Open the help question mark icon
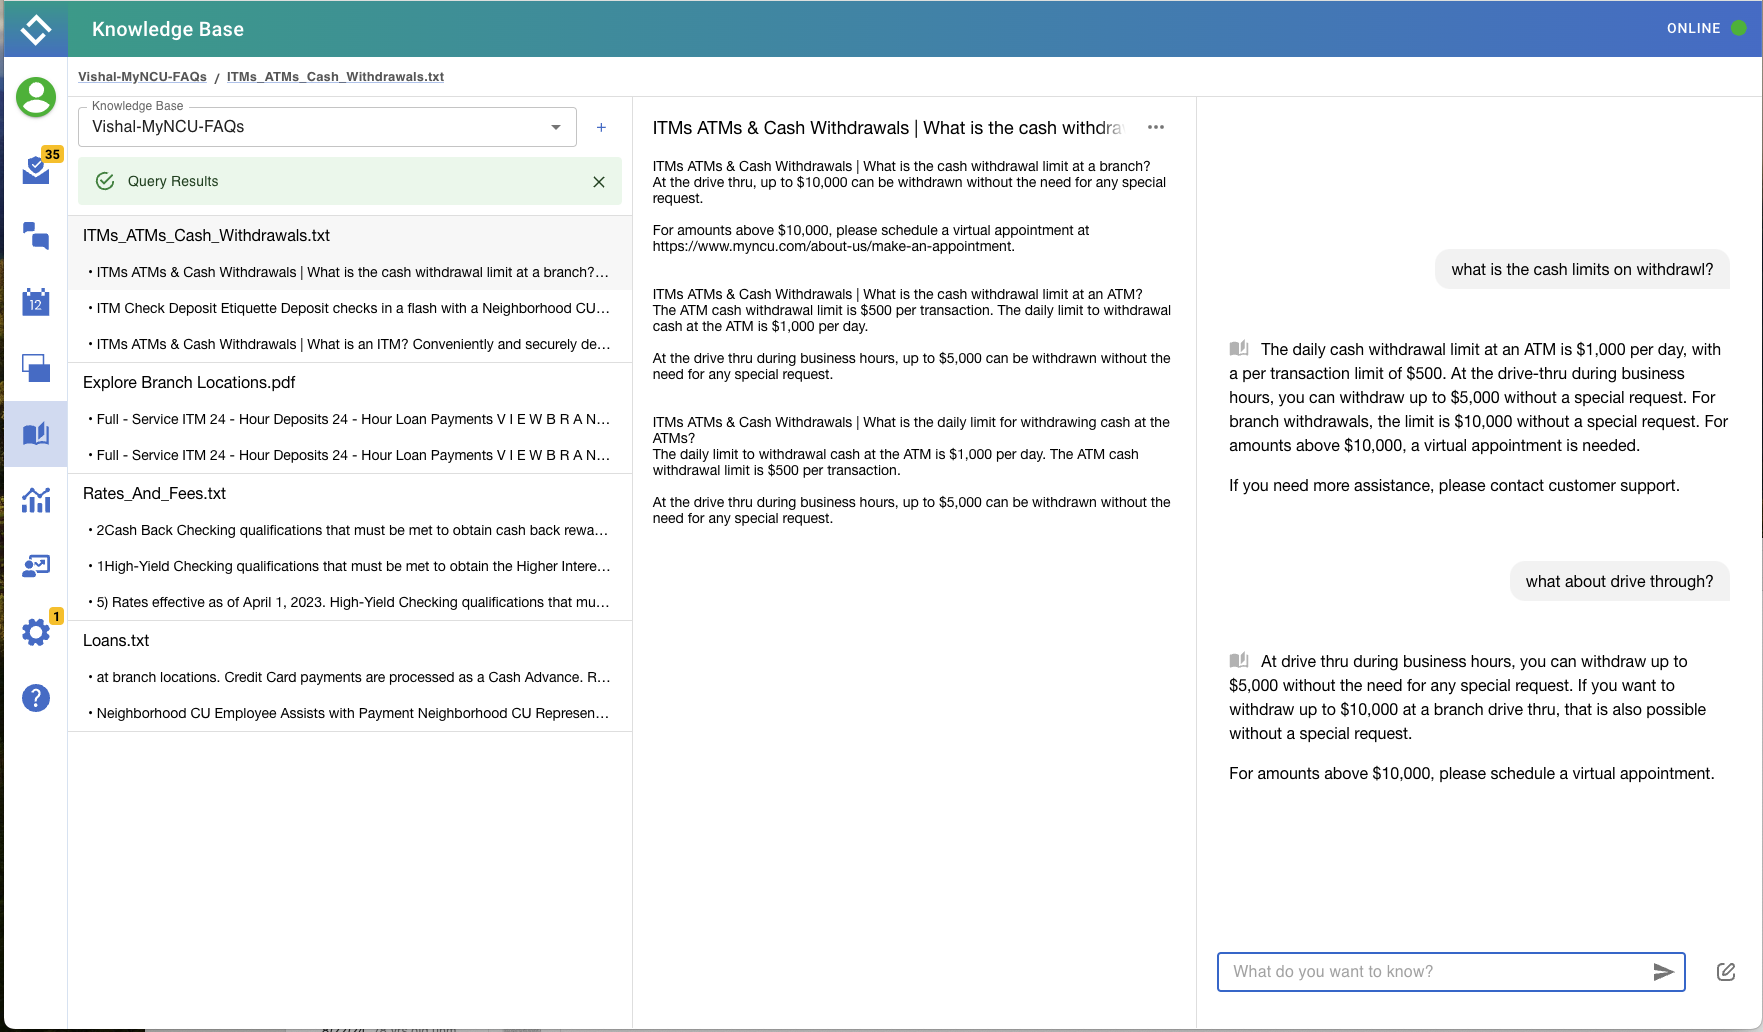 click(36, 698)
